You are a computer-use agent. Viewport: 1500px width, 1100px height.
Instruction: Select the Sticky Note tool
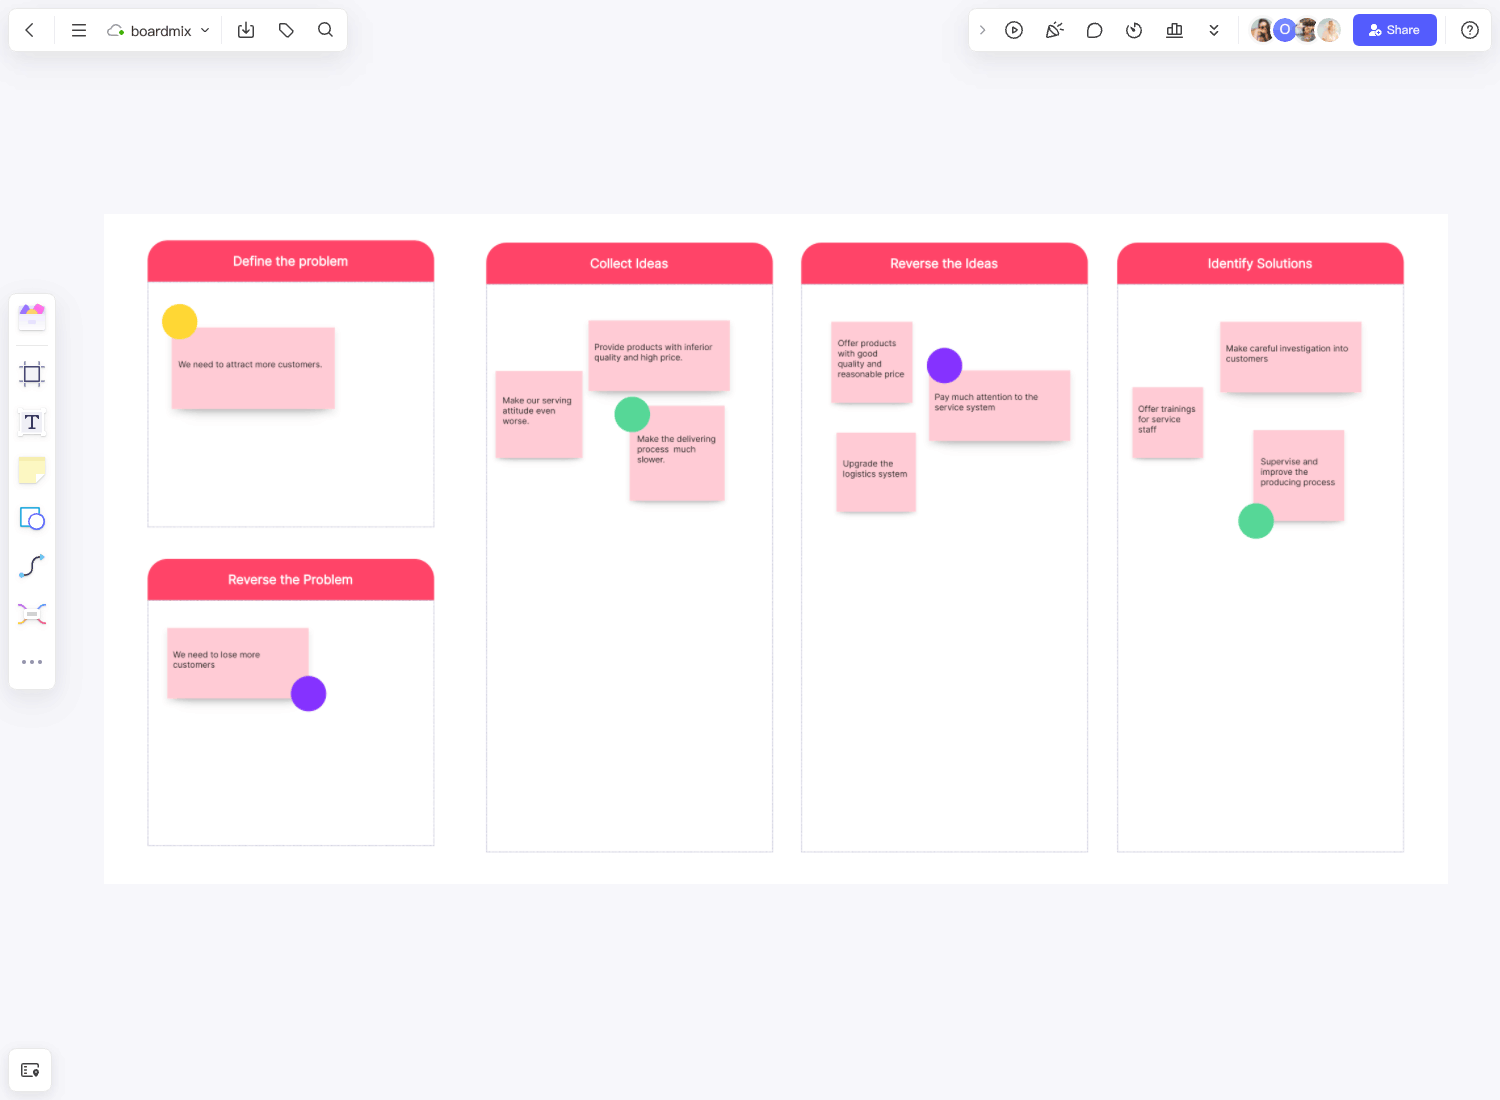(32, 470)
